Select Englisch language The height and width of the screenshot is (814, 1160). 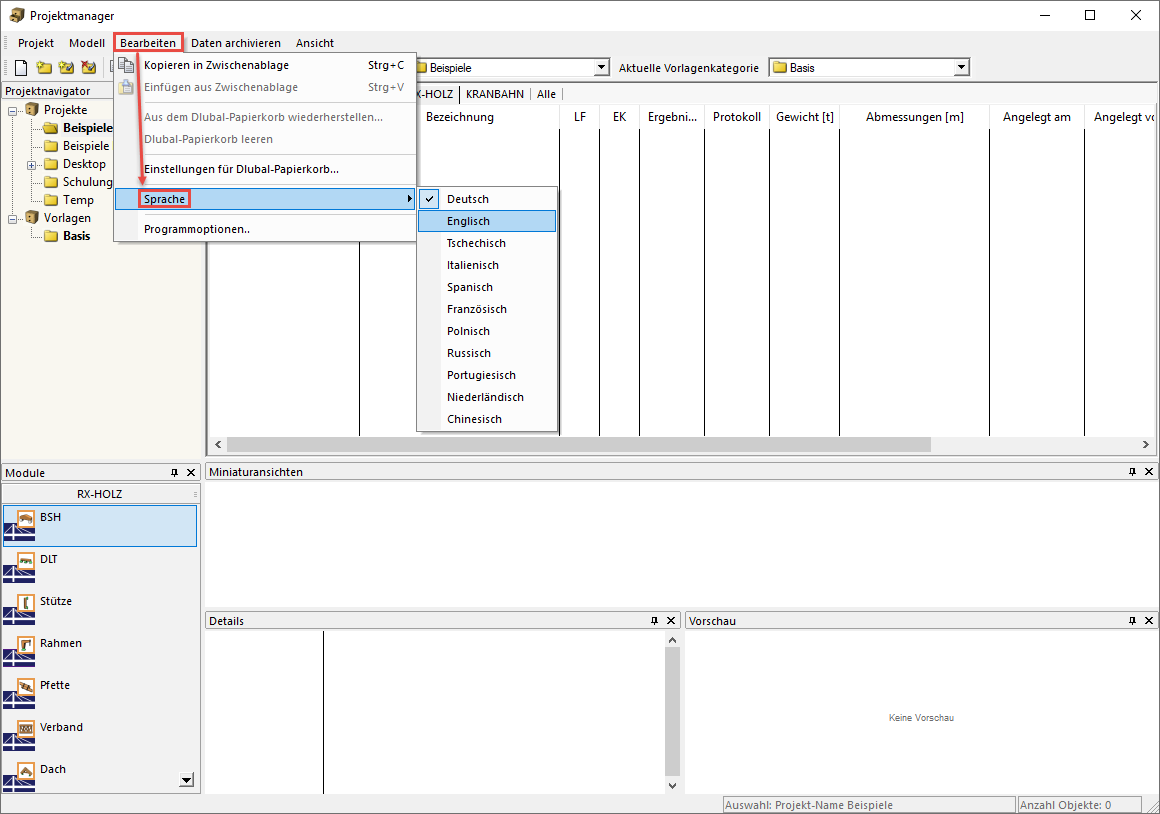coord(487,221)
